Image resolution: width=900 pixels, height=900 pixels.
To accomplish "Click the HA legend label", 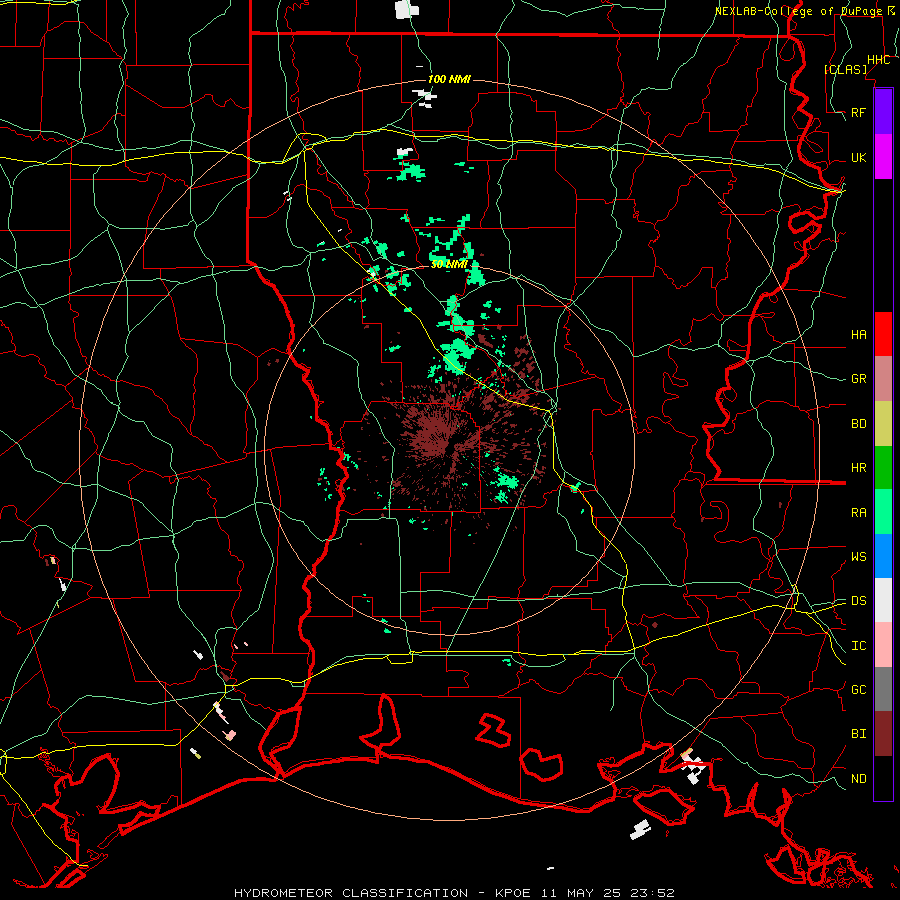I will [x=858, y=334].
